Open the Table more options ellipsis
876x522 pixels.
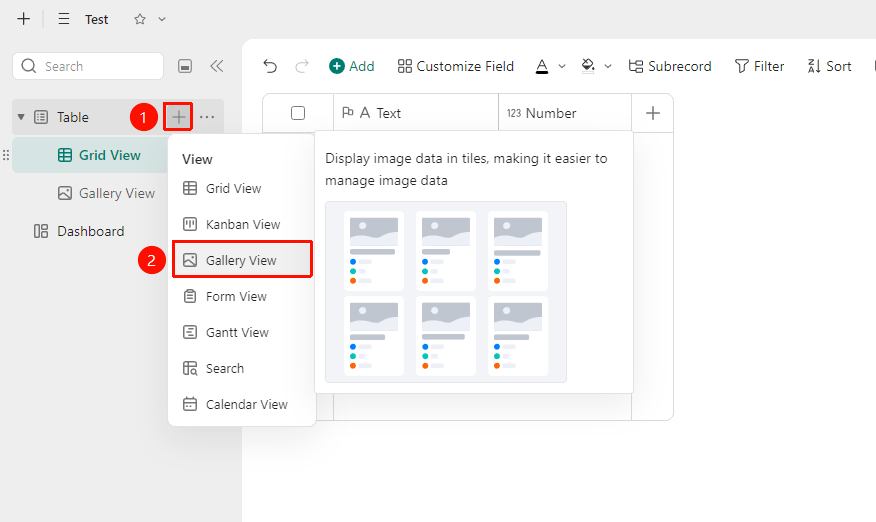207,117
